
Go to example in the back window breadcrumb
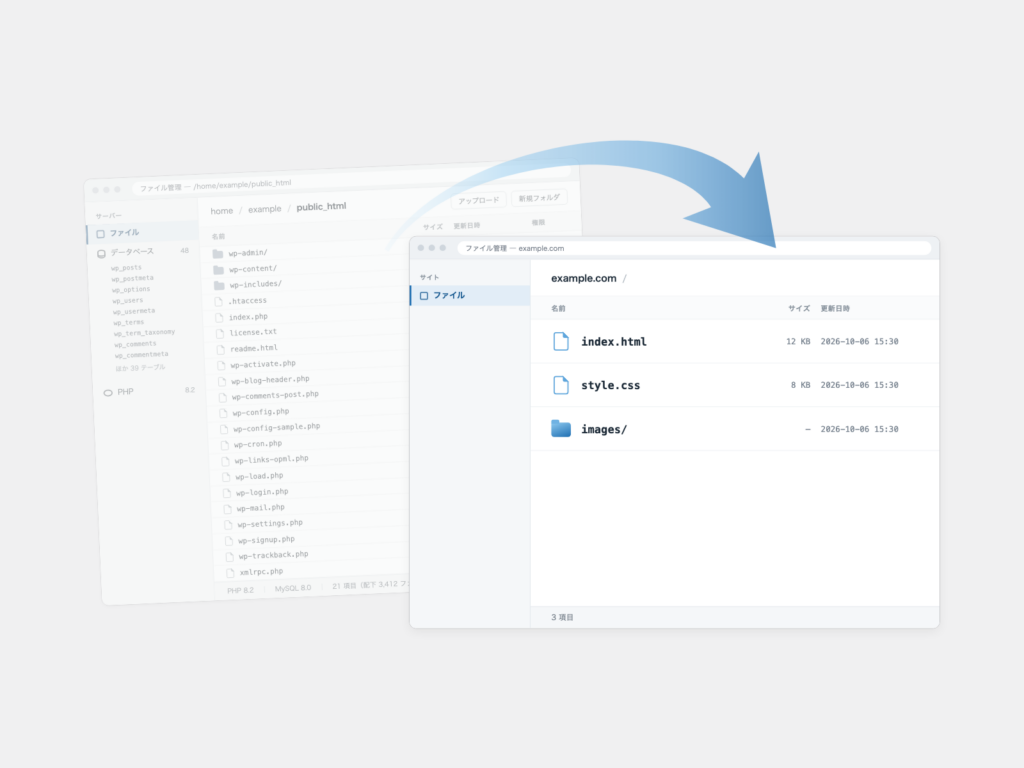pyautogui.click(x=264, y=209)
